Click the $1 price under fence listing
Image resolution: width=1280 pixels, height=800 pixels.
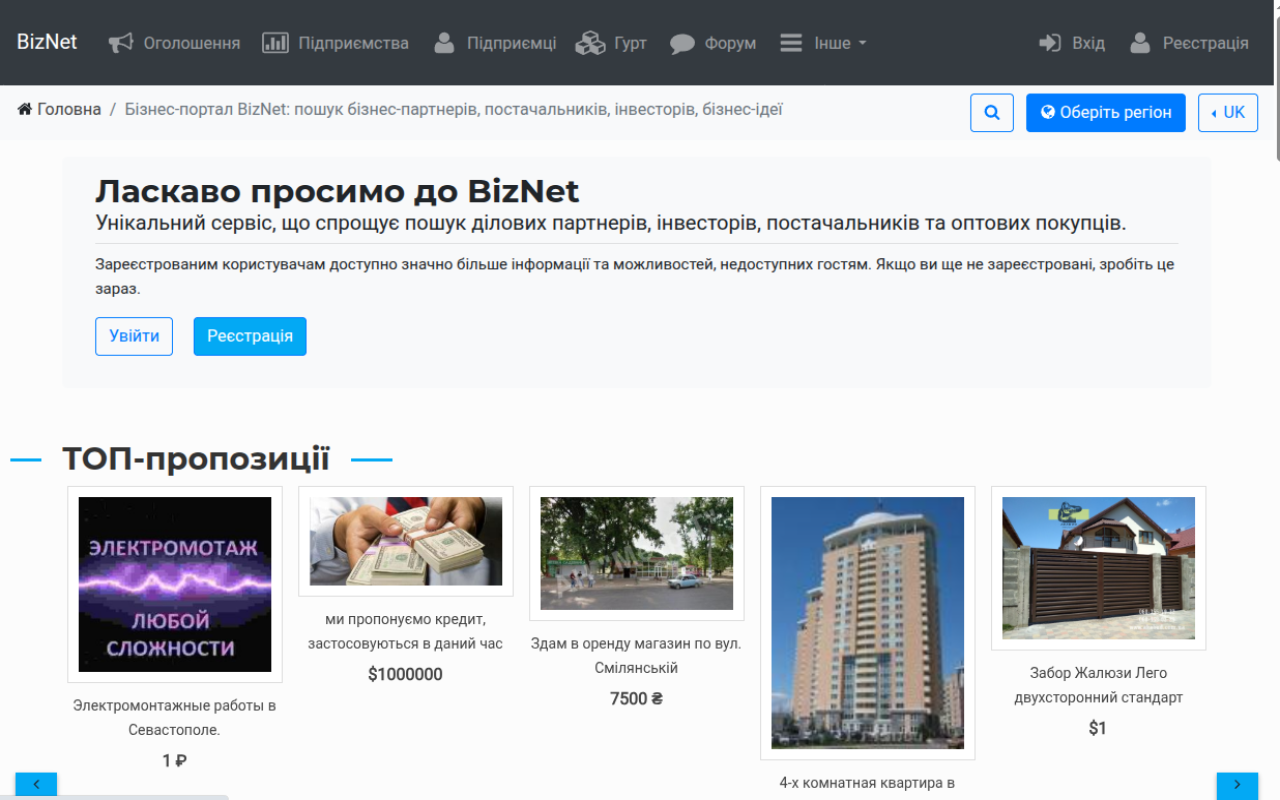point(1099,729)
